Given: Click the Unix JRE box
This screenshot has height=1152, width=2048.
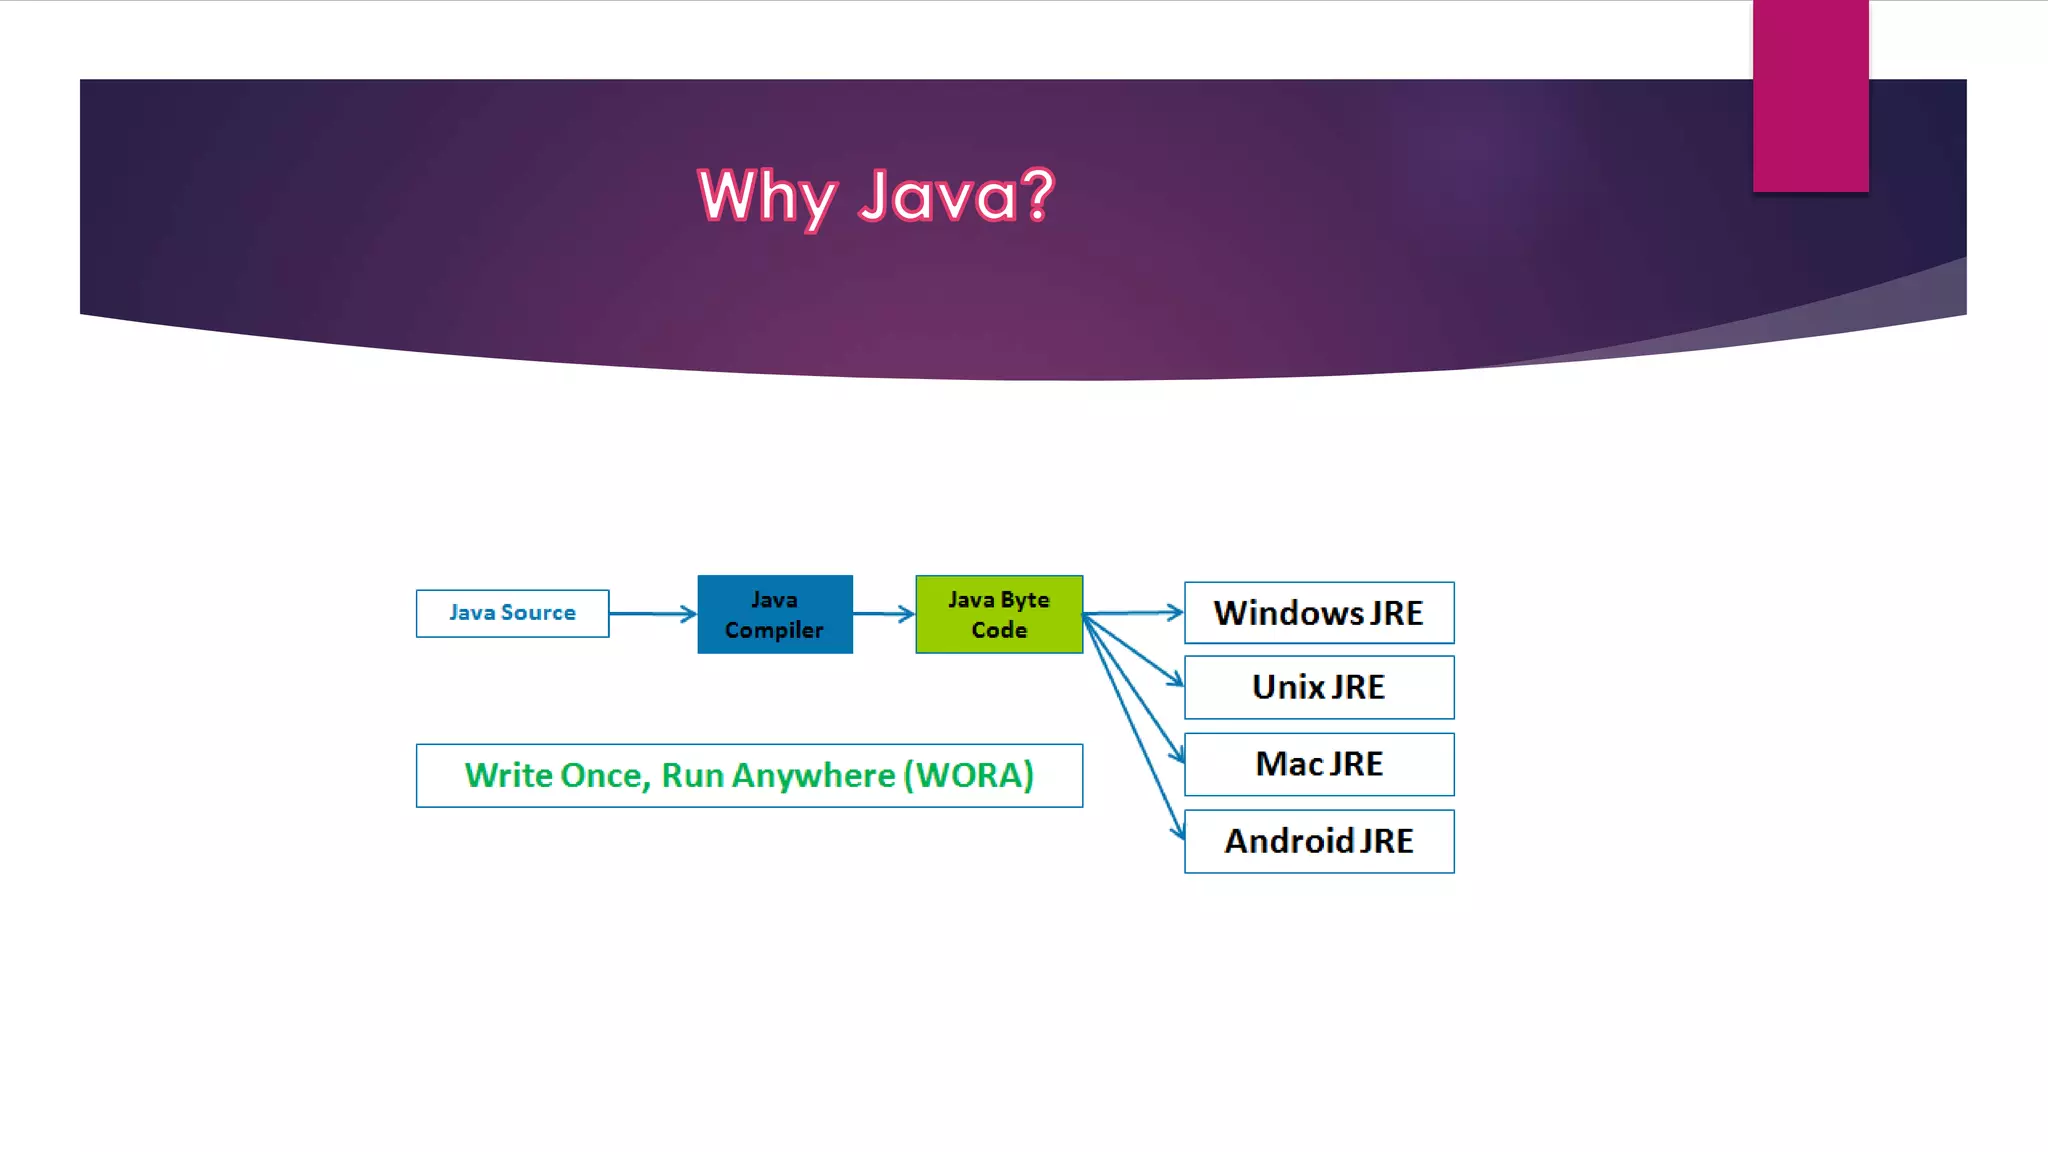Looking at the screenshot, I should click(1319, 687).
